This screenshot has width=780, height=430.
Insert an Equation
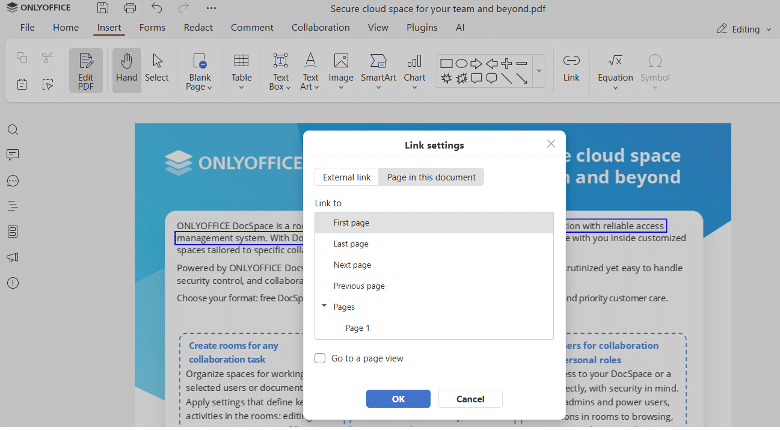tap(615, 71)
